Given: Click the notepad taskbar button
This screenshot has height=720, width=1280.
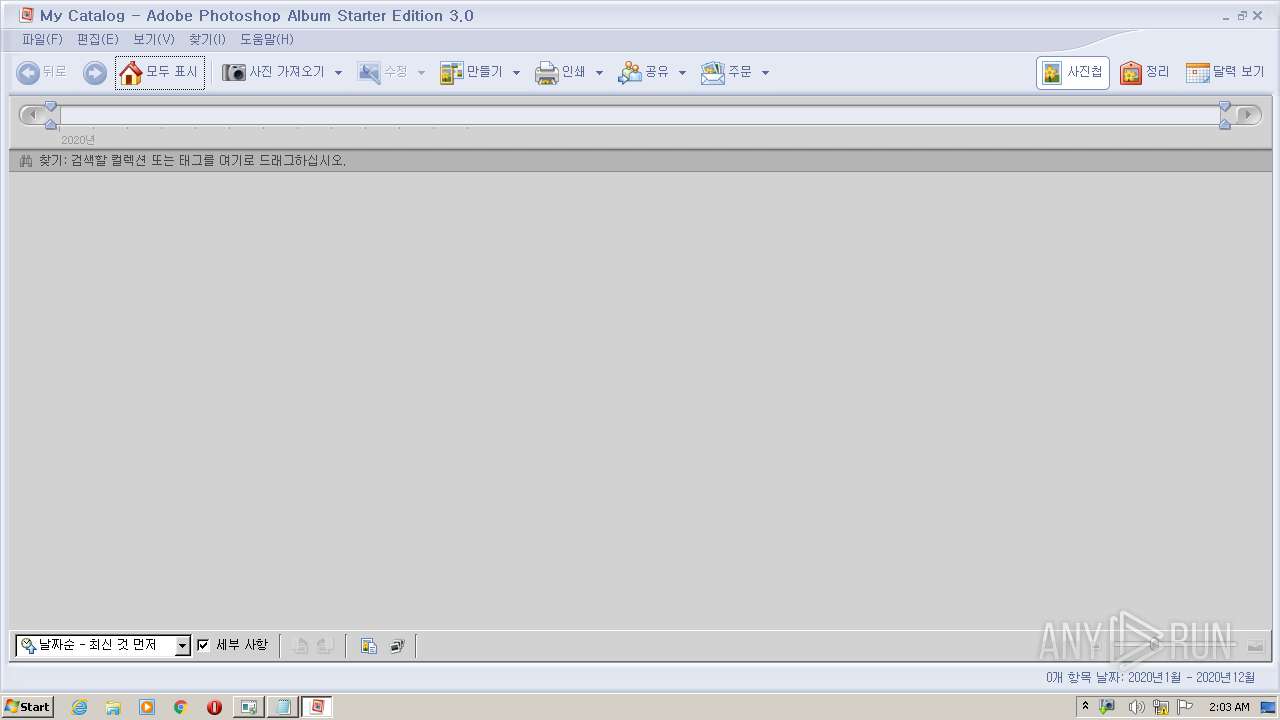Looking at the screenshot, I should [x=283, y=707].
